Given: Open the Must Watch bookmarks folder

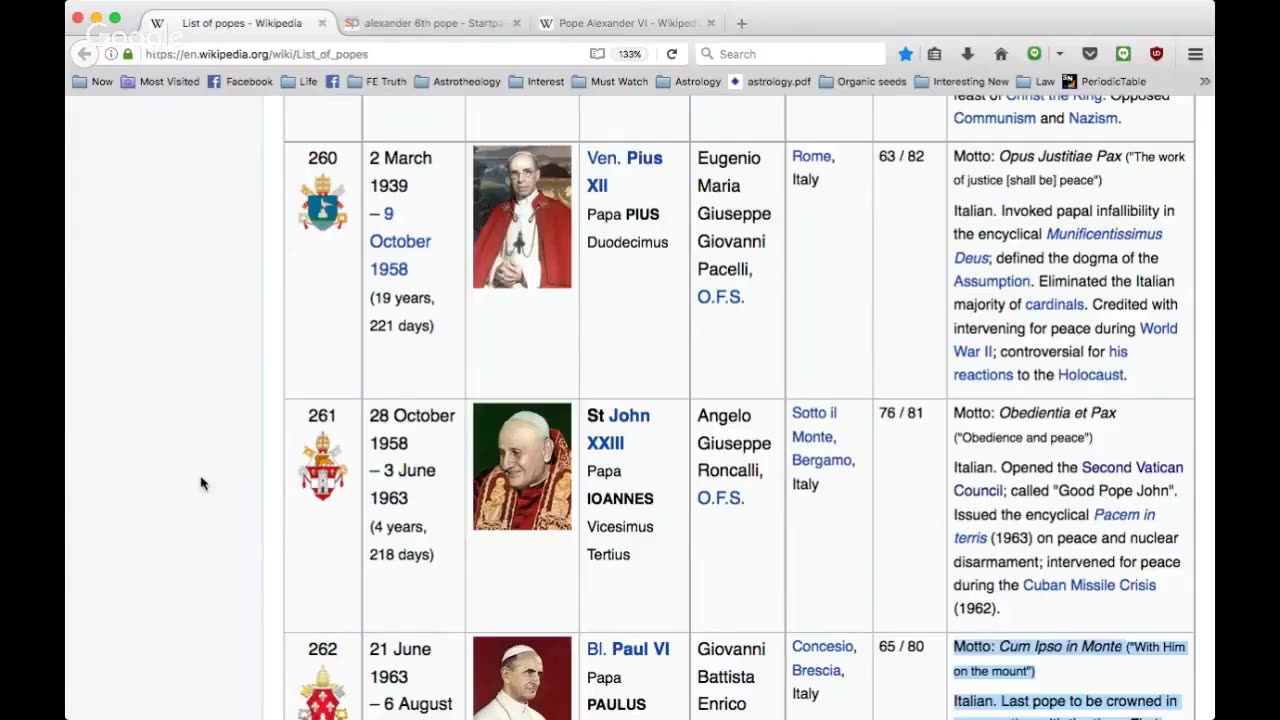Looking at the screenshot, I should 610,82.
